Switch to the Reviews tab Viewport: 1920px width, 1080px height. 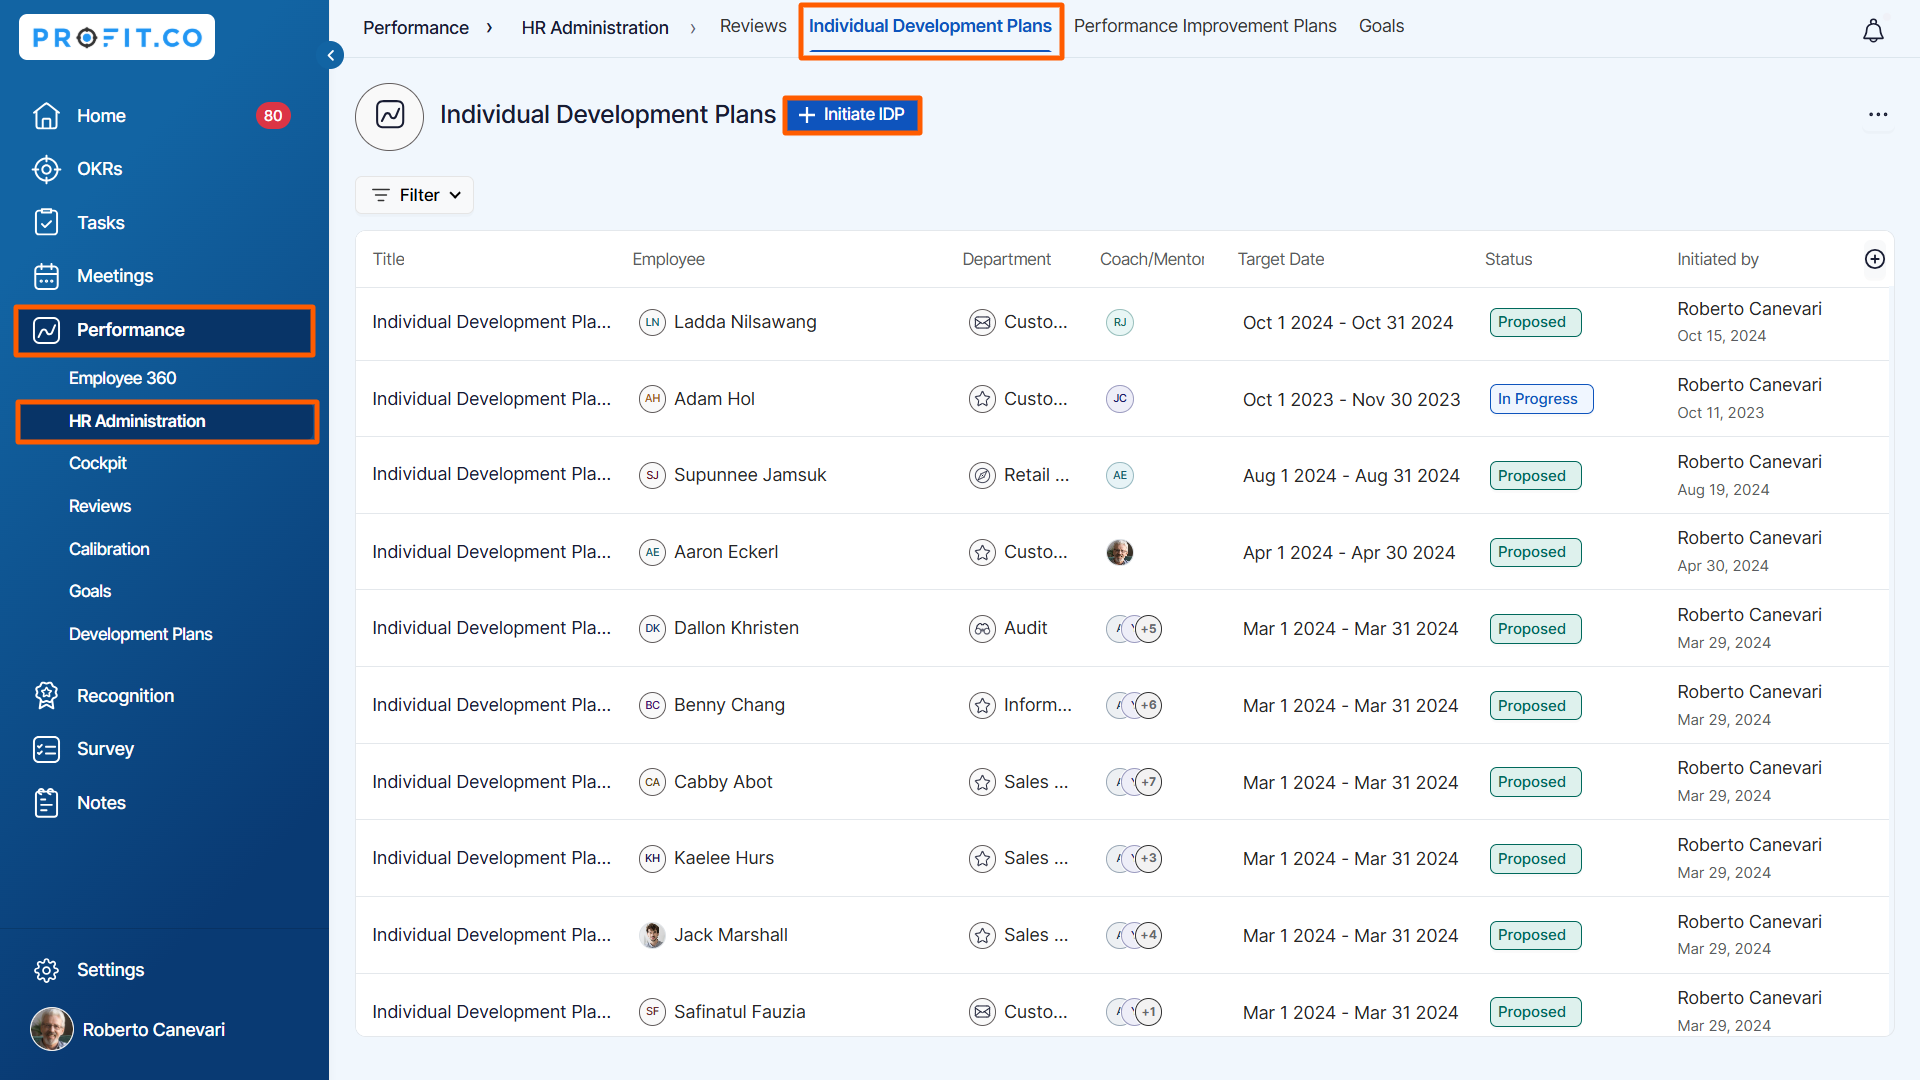point(753,26)
